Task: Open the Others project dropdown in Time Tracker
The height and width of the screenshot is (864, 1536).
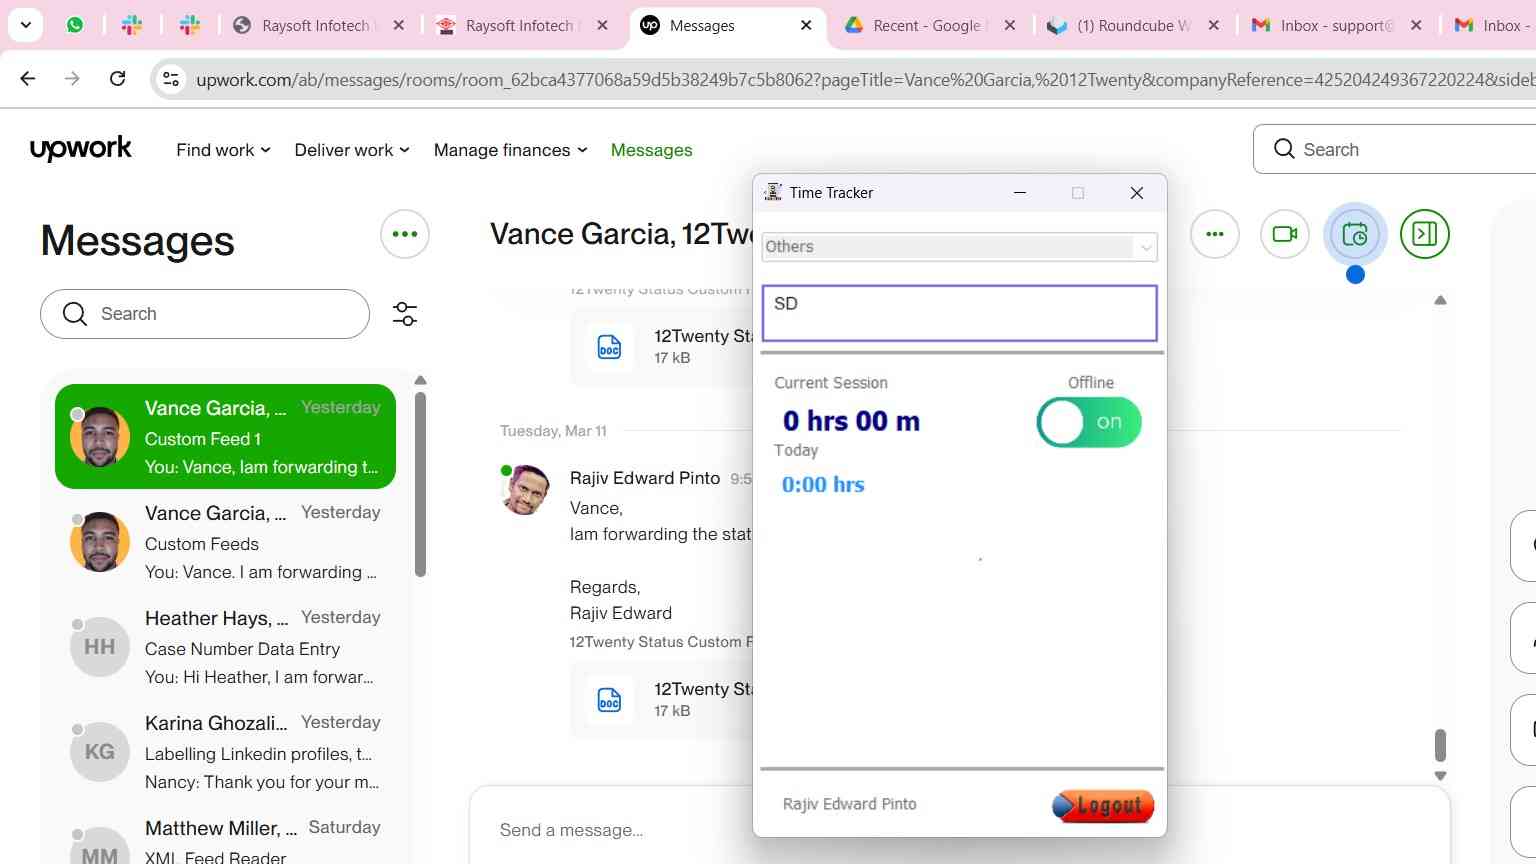Action: tap(959, 247)
